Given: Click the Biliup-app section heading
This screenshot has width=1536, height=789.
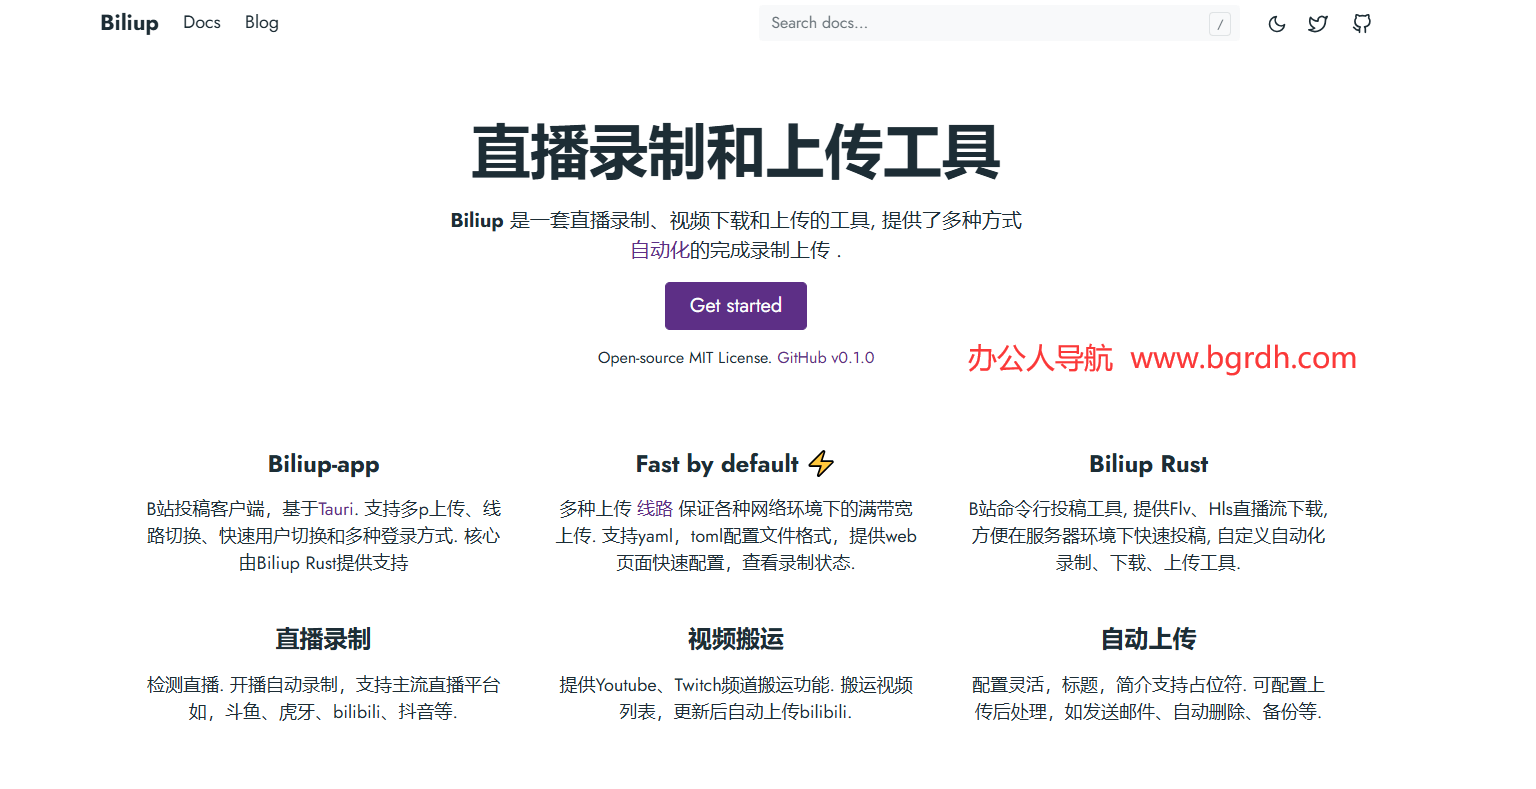Looking at the screenshot, I should pos(323,463).
